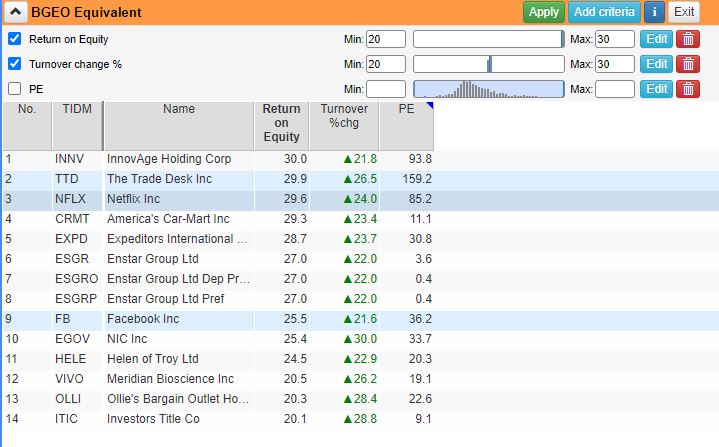Click the PE distribution histogram slider
Screen dimensions: 719x447
click(x=489, y=88)
